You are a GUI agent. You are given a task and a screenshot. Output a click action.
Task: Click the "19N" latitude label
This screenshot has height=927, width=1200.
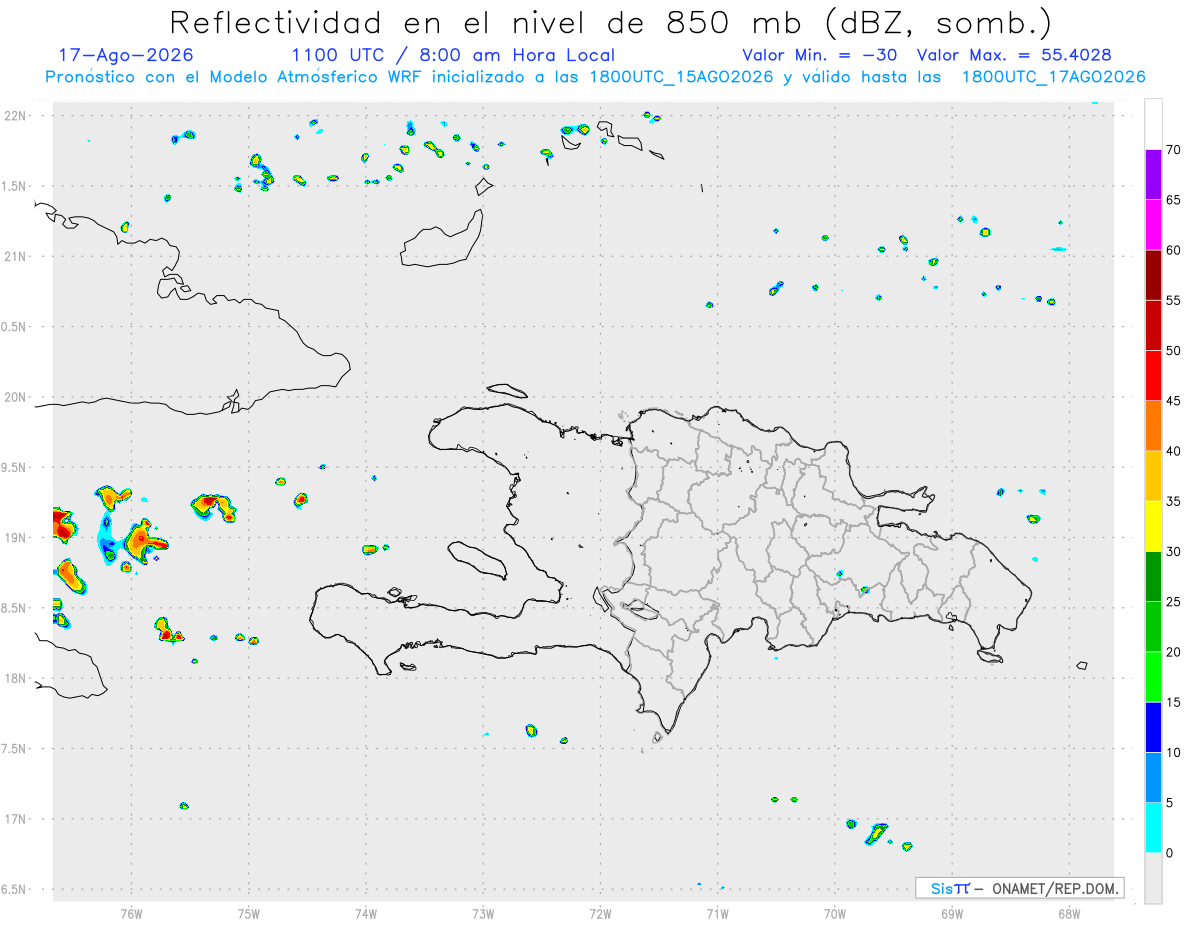tap(17, 538)
